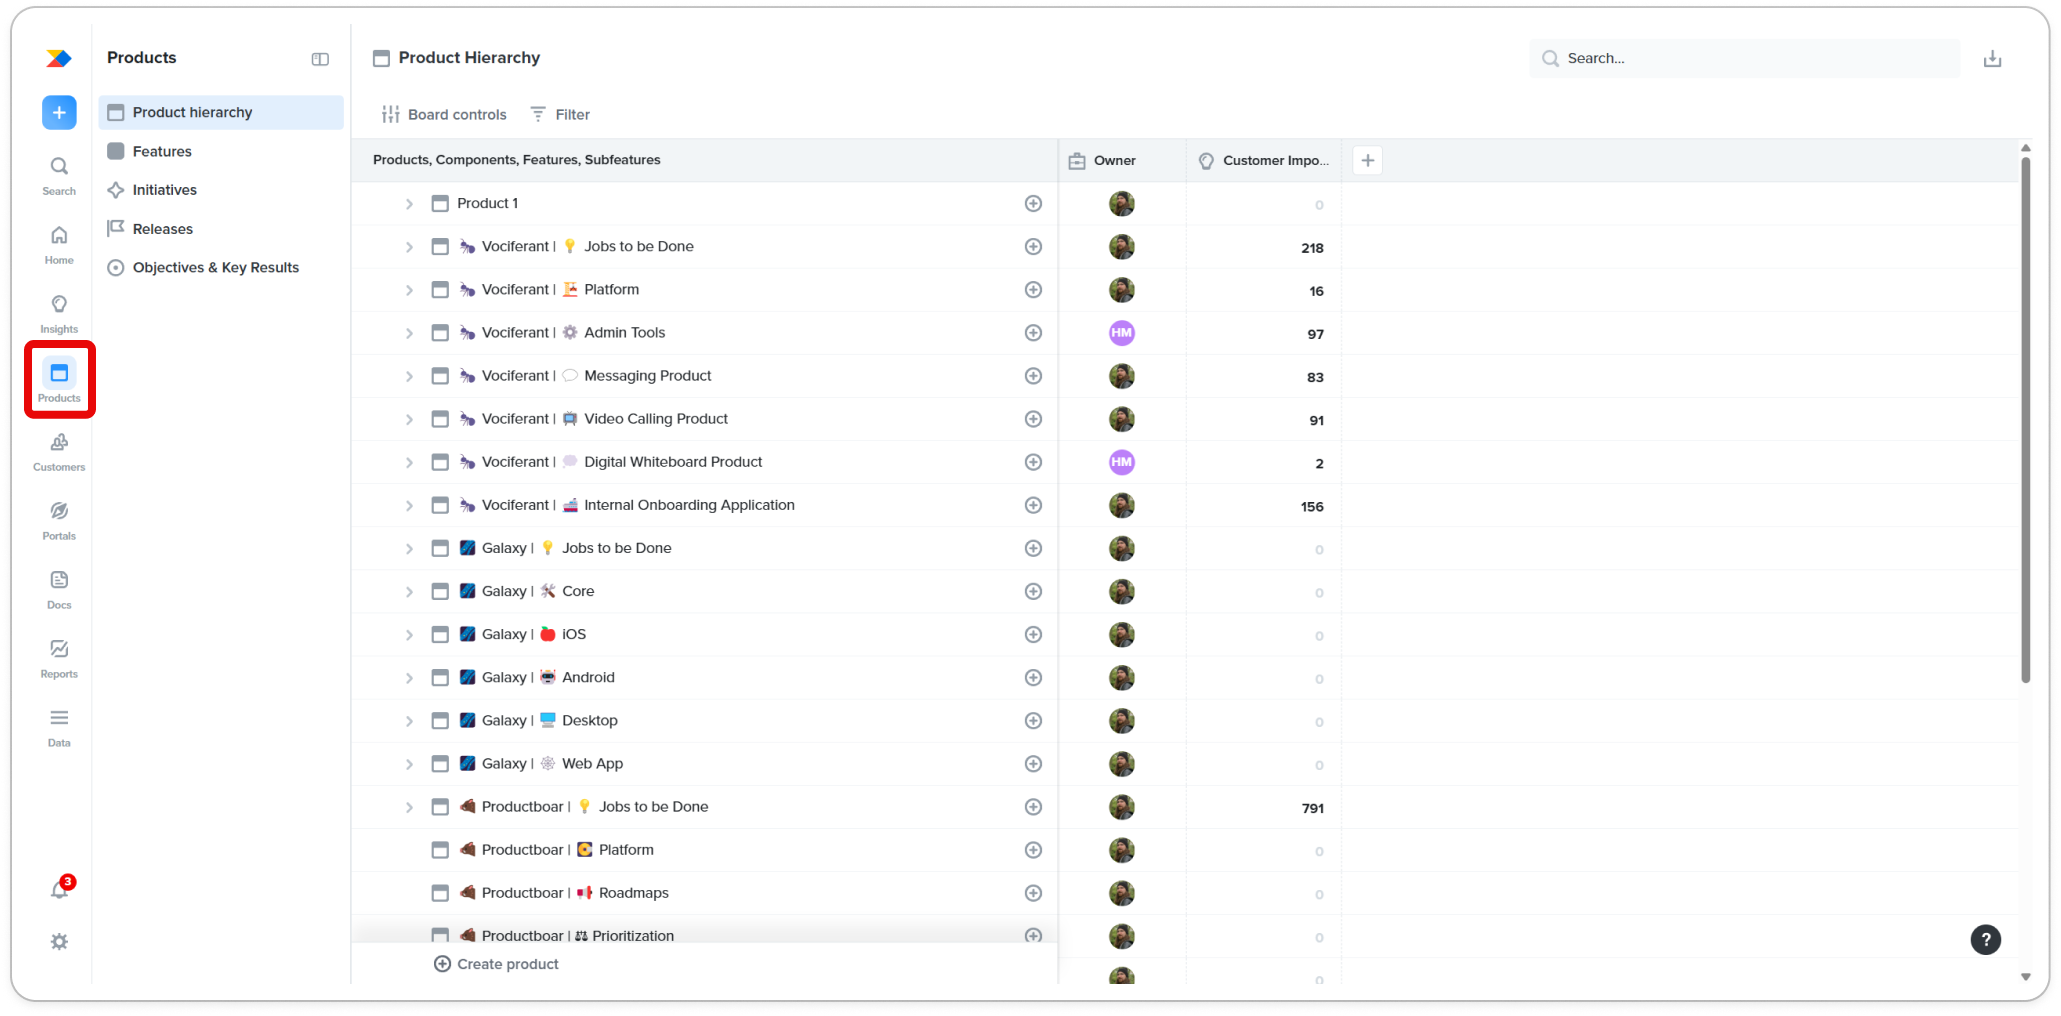
Task: Focus the Search input field
Action: click(x=1744, y=59)
